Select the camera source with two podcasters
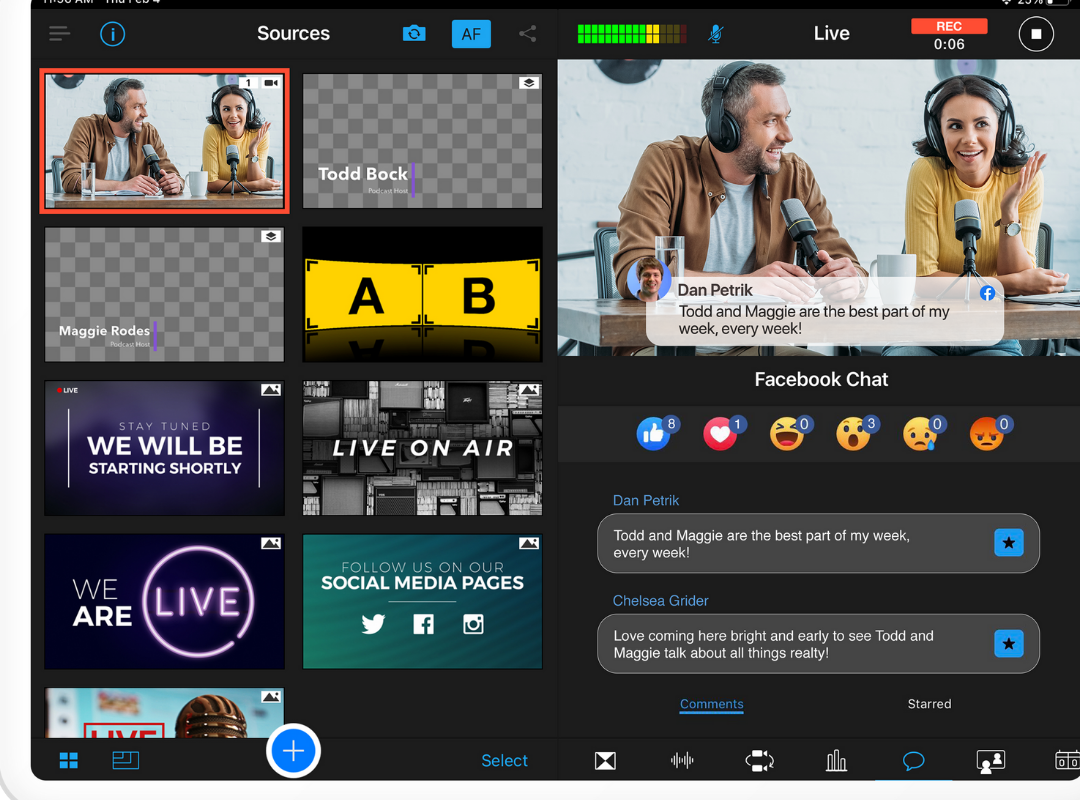1080x800 pixels. pos(165,141)
